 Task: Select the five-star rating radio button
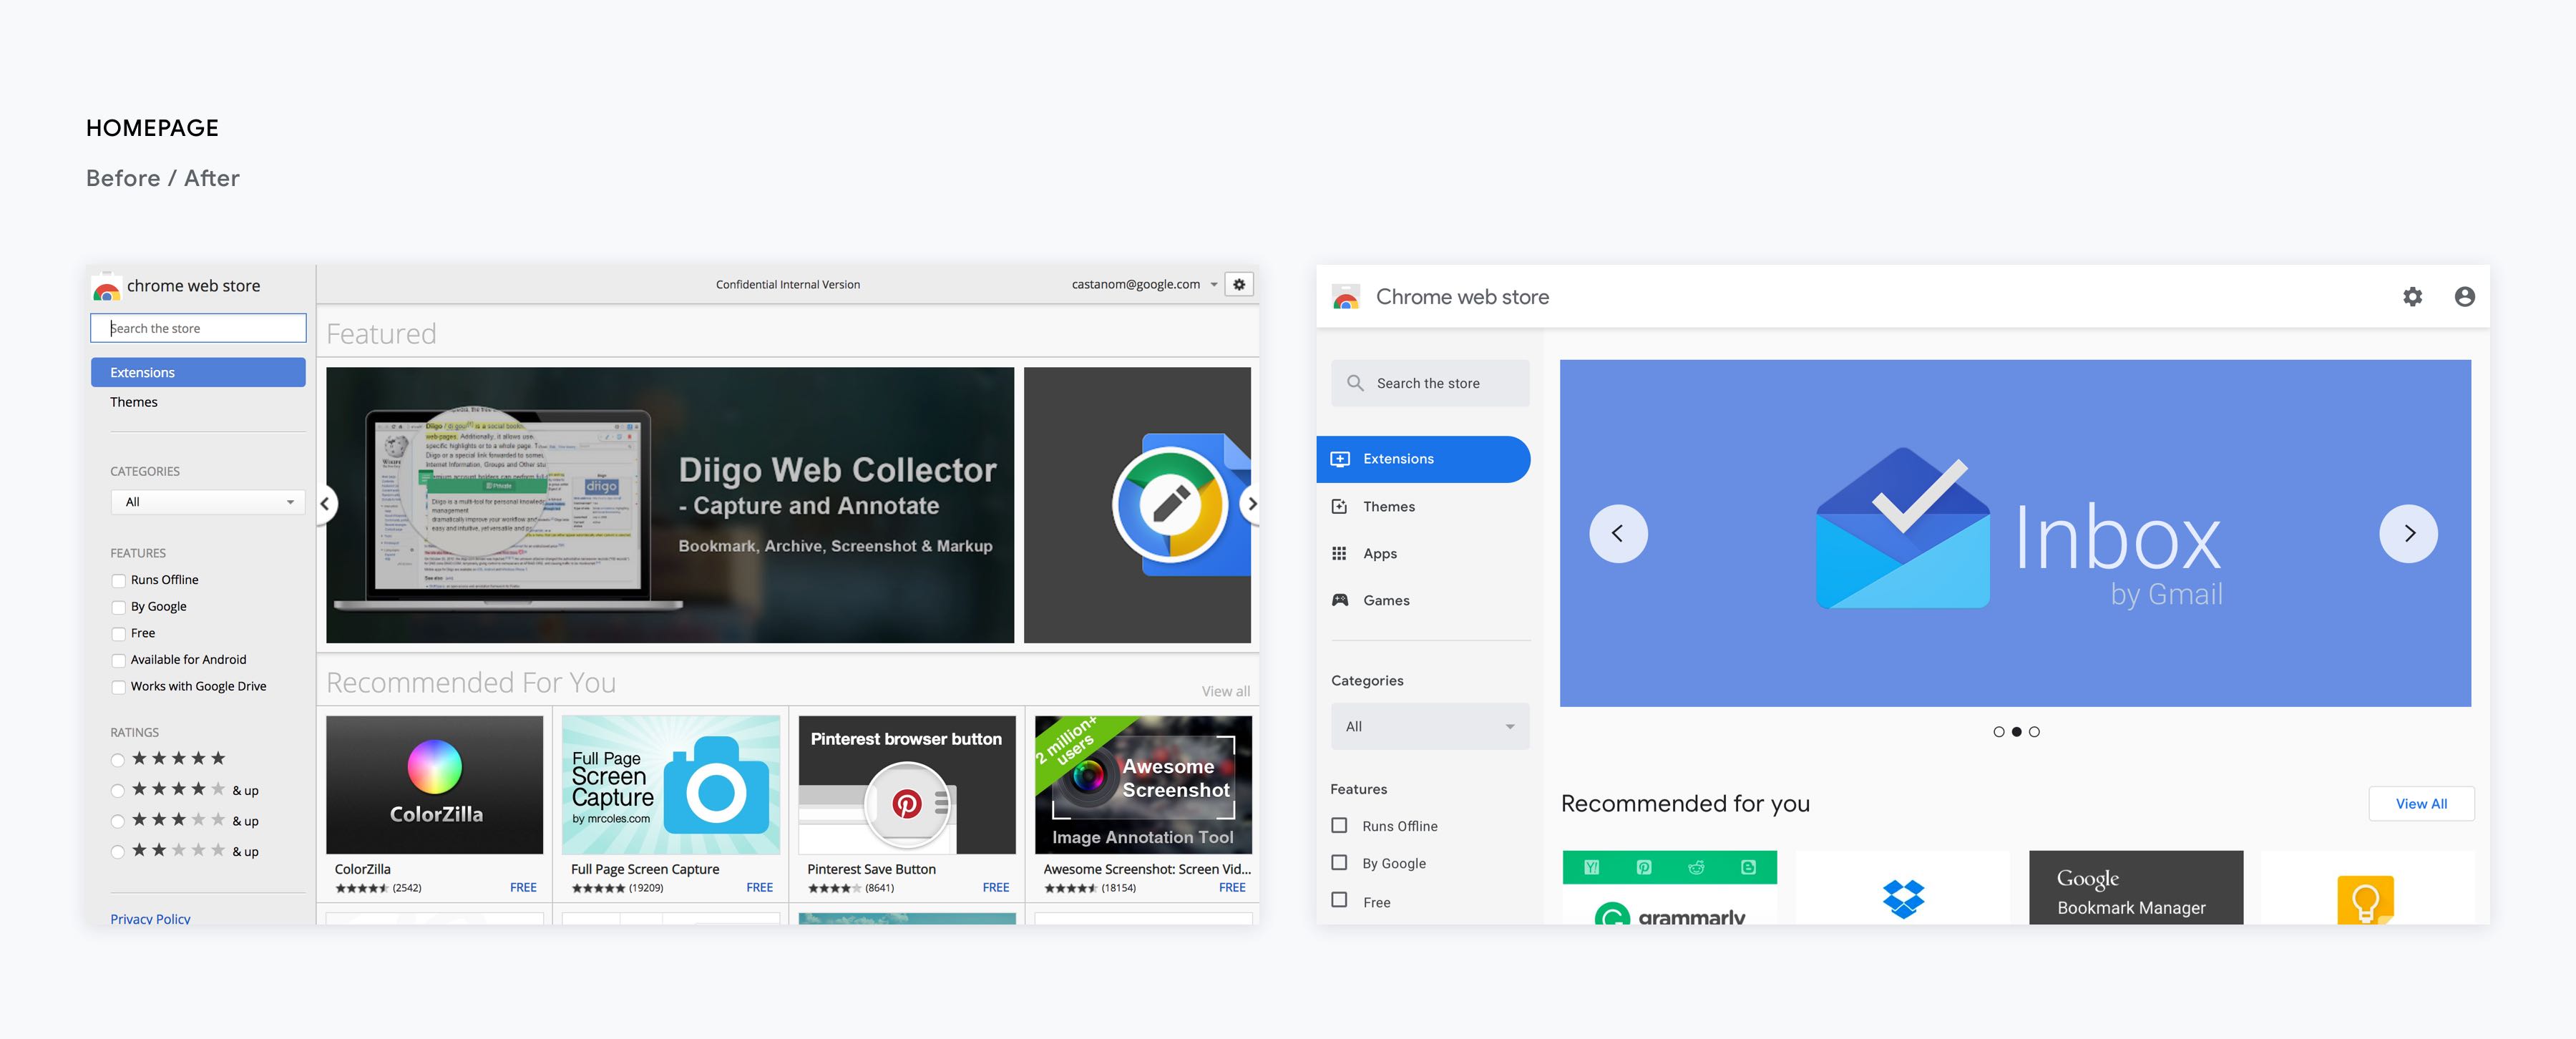[x=118, y=760]
